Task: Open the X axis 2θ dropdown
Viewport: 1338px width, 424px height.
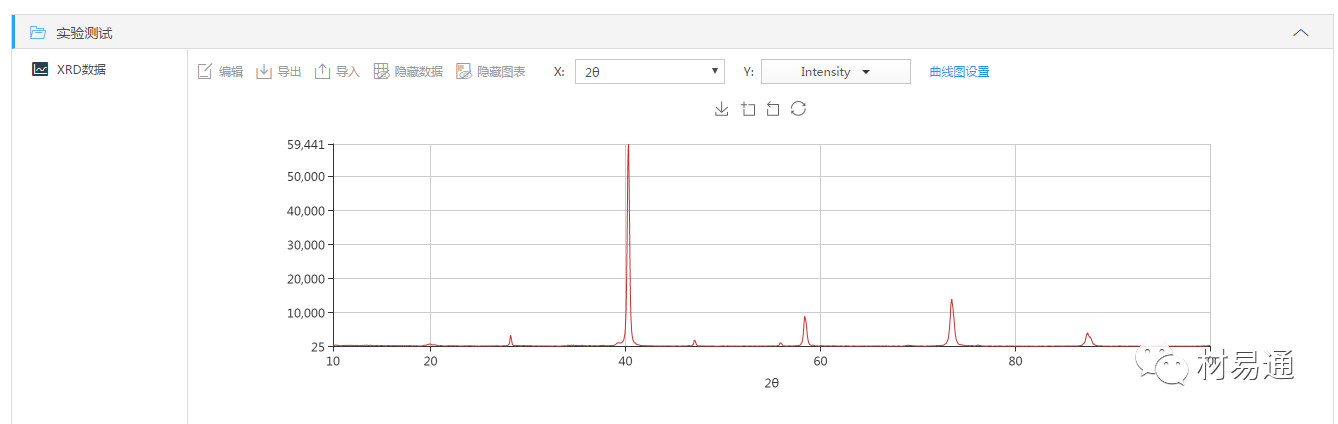Action: click(x=649, y=72)
